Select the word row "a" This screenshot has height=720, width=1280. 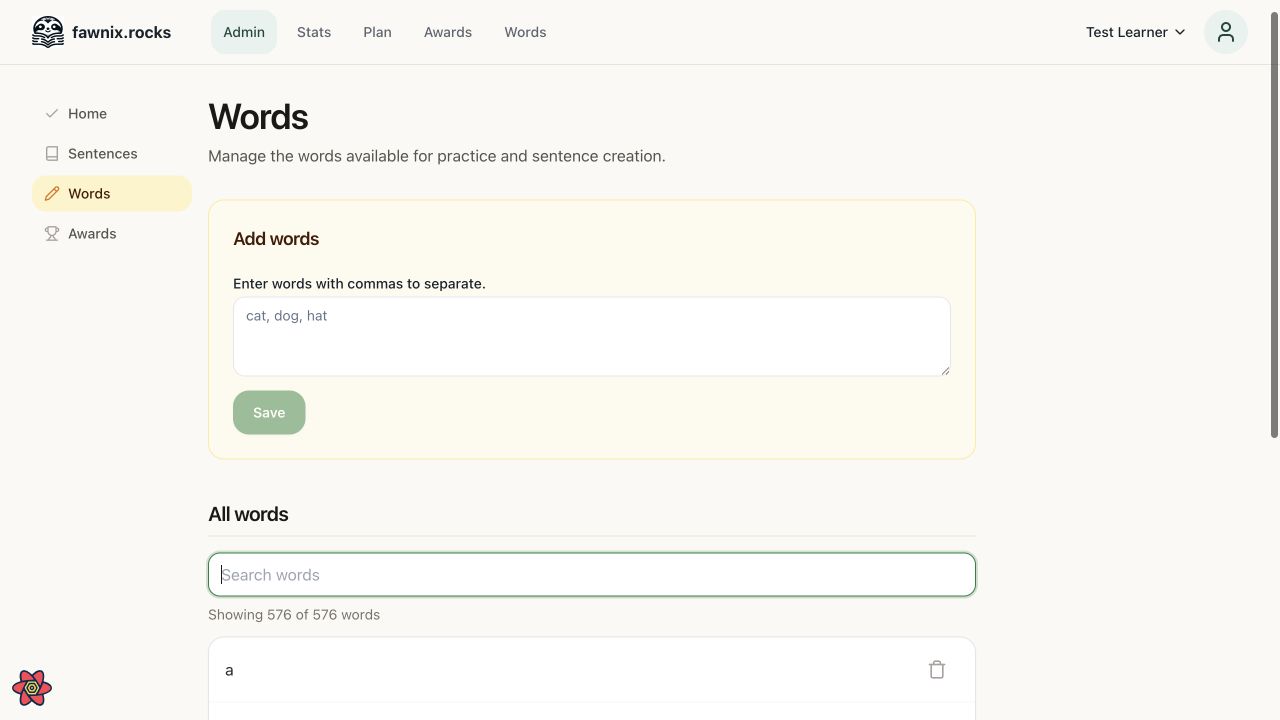592,670
